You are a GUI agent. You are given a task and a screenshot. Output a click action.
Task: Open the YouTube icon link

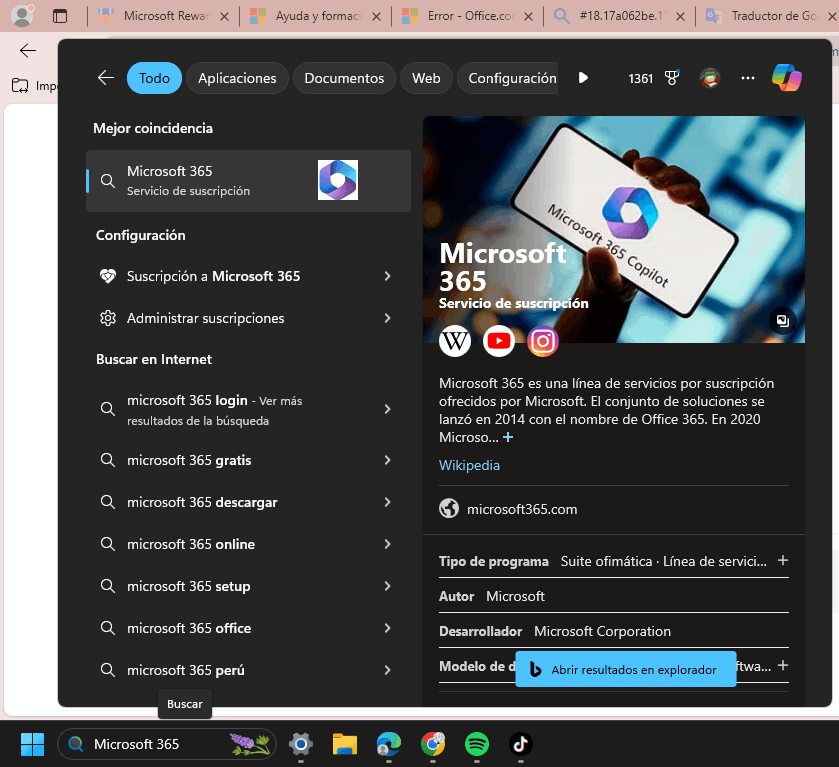[499, 341]
